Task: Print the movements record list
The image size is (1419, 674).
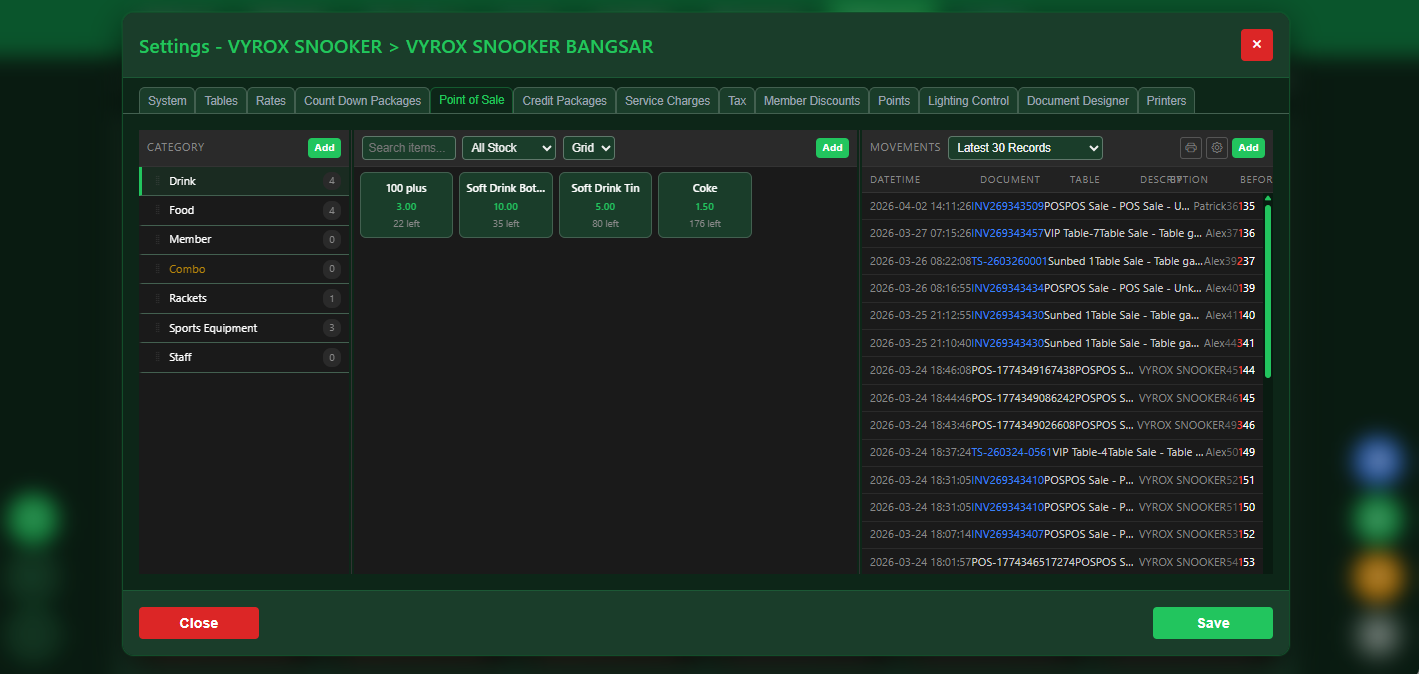Action: [1190, 147]
